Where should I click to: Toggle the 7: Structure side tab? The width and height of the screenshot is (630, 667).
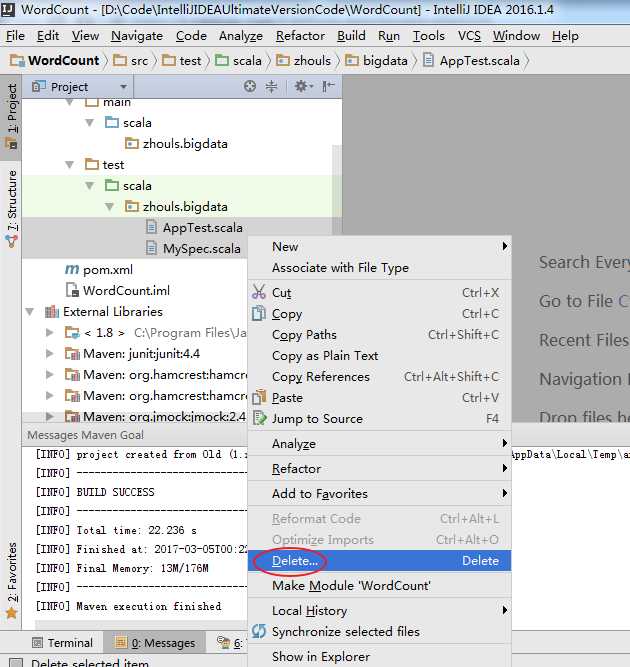[x=11, y=208]
